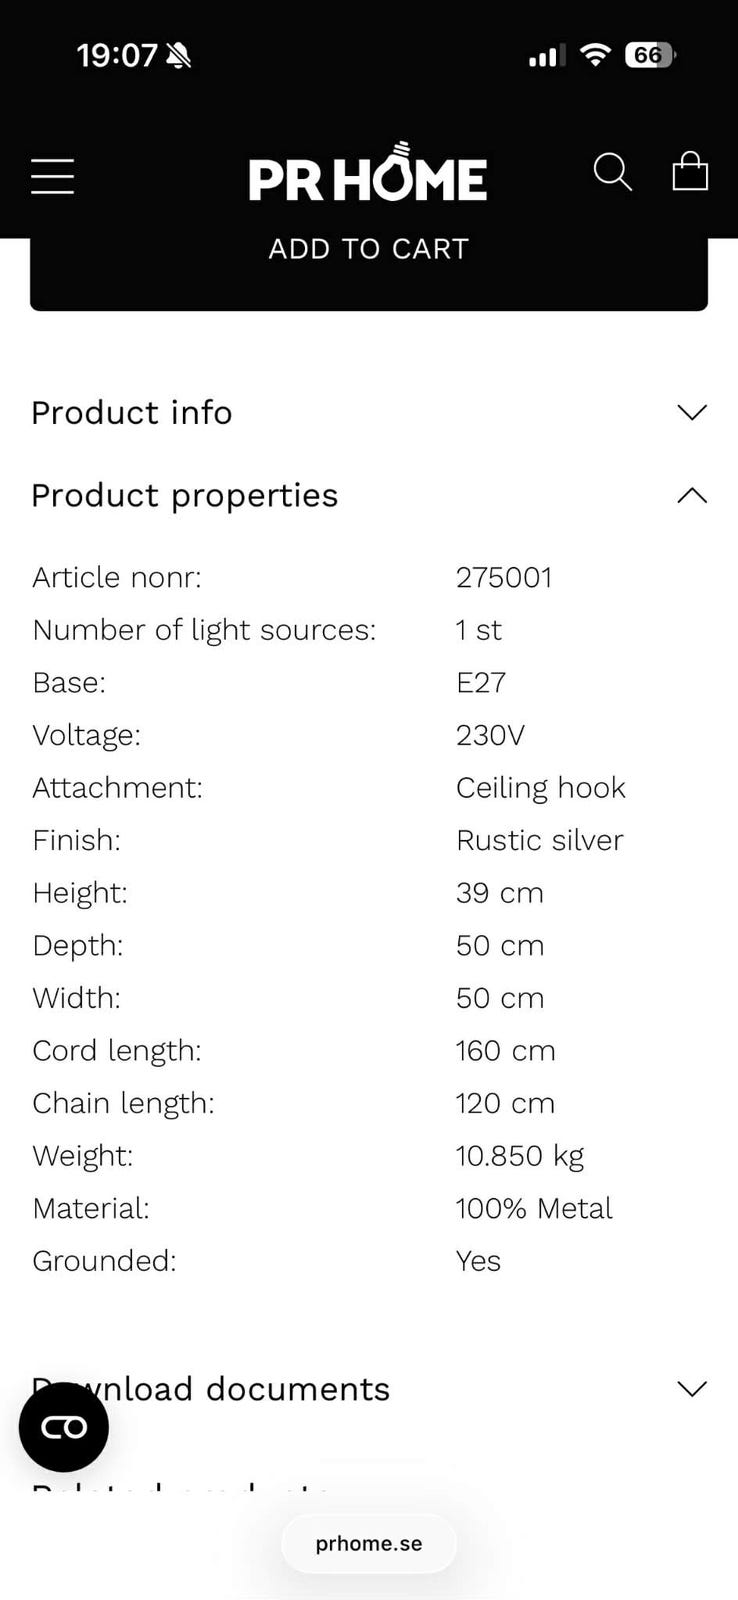Open the search magnifier icon
The width and height of the screenshot is (738, 1600).
(x=612, y=172)
